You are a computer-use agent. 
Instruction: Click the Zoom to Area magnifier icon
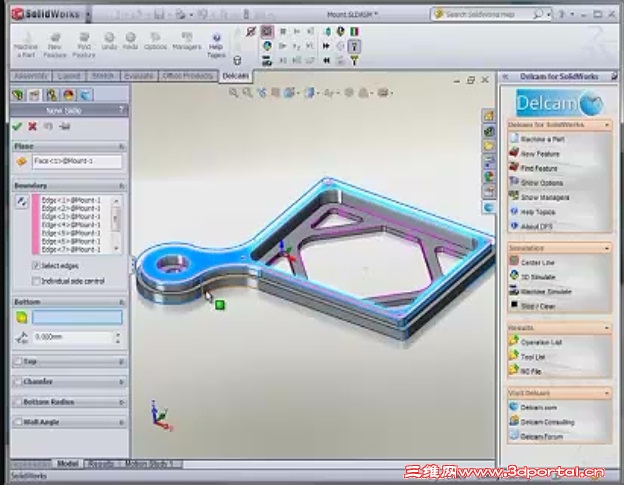point(248,93)
